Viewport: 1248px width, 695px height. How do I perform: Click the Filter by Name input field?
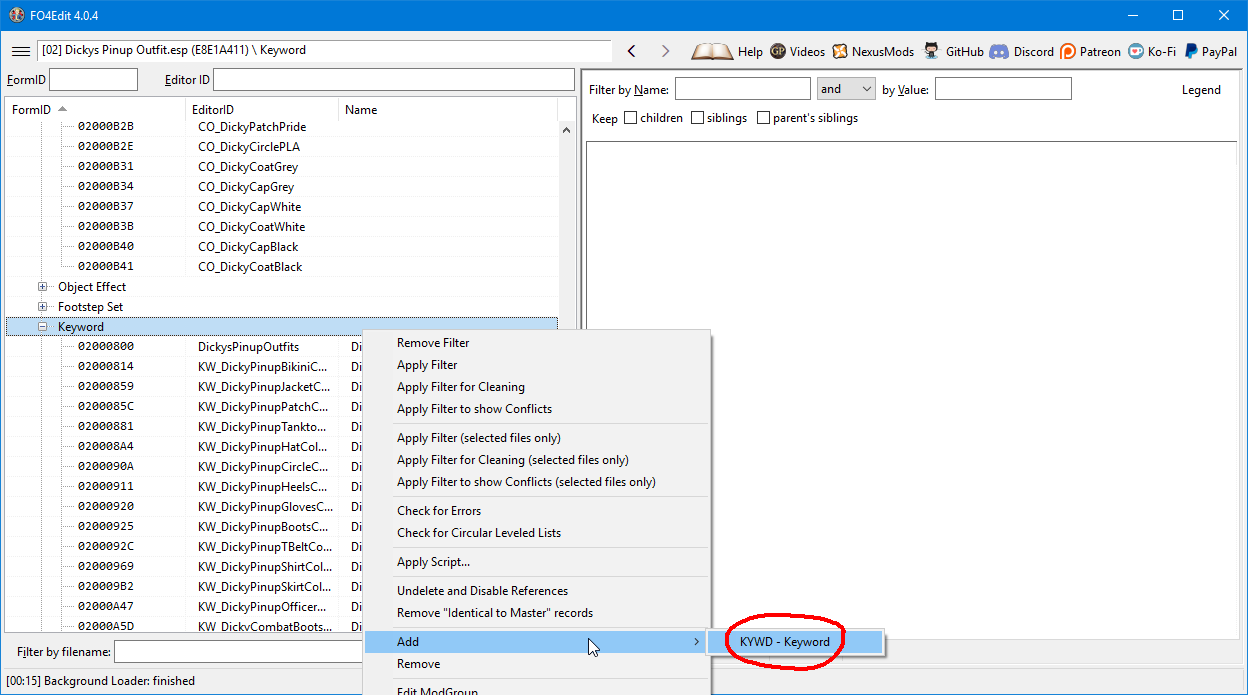click(x=742, y=89)
